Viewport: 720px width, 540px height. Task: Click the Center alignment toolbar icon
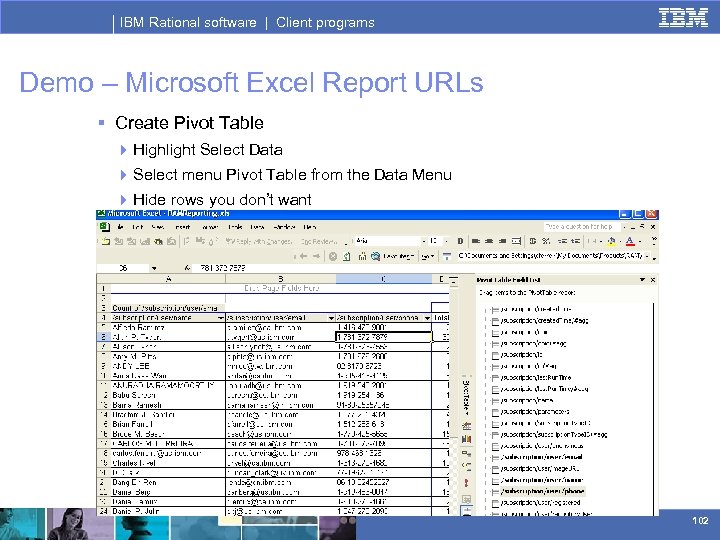[489, 241]
